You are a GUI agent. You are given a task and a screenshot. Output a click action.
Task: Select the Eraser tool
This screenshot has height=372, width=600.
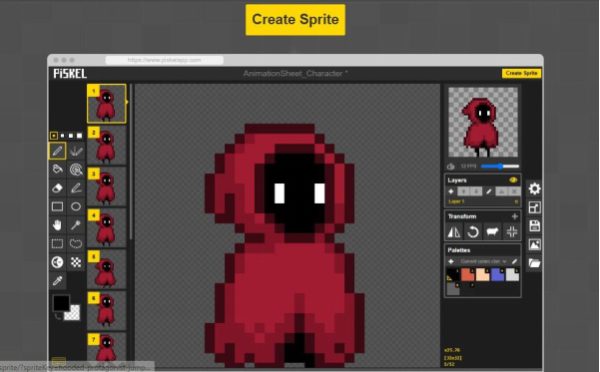click(x=57, y=188)
